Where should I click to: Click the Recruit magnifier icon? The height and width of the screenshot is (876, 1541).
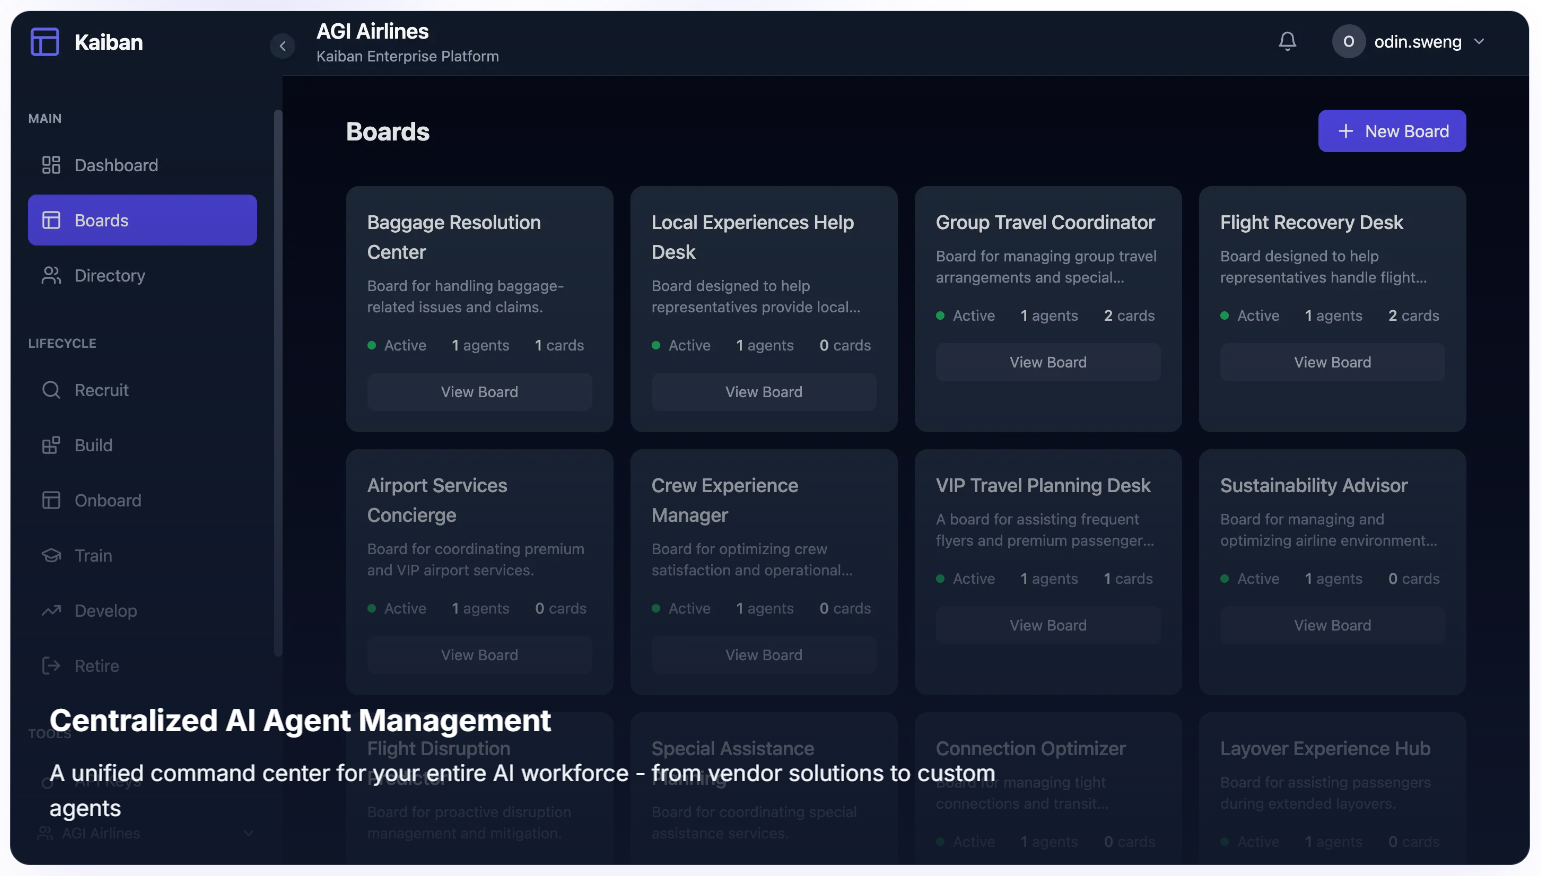point(51,390)
